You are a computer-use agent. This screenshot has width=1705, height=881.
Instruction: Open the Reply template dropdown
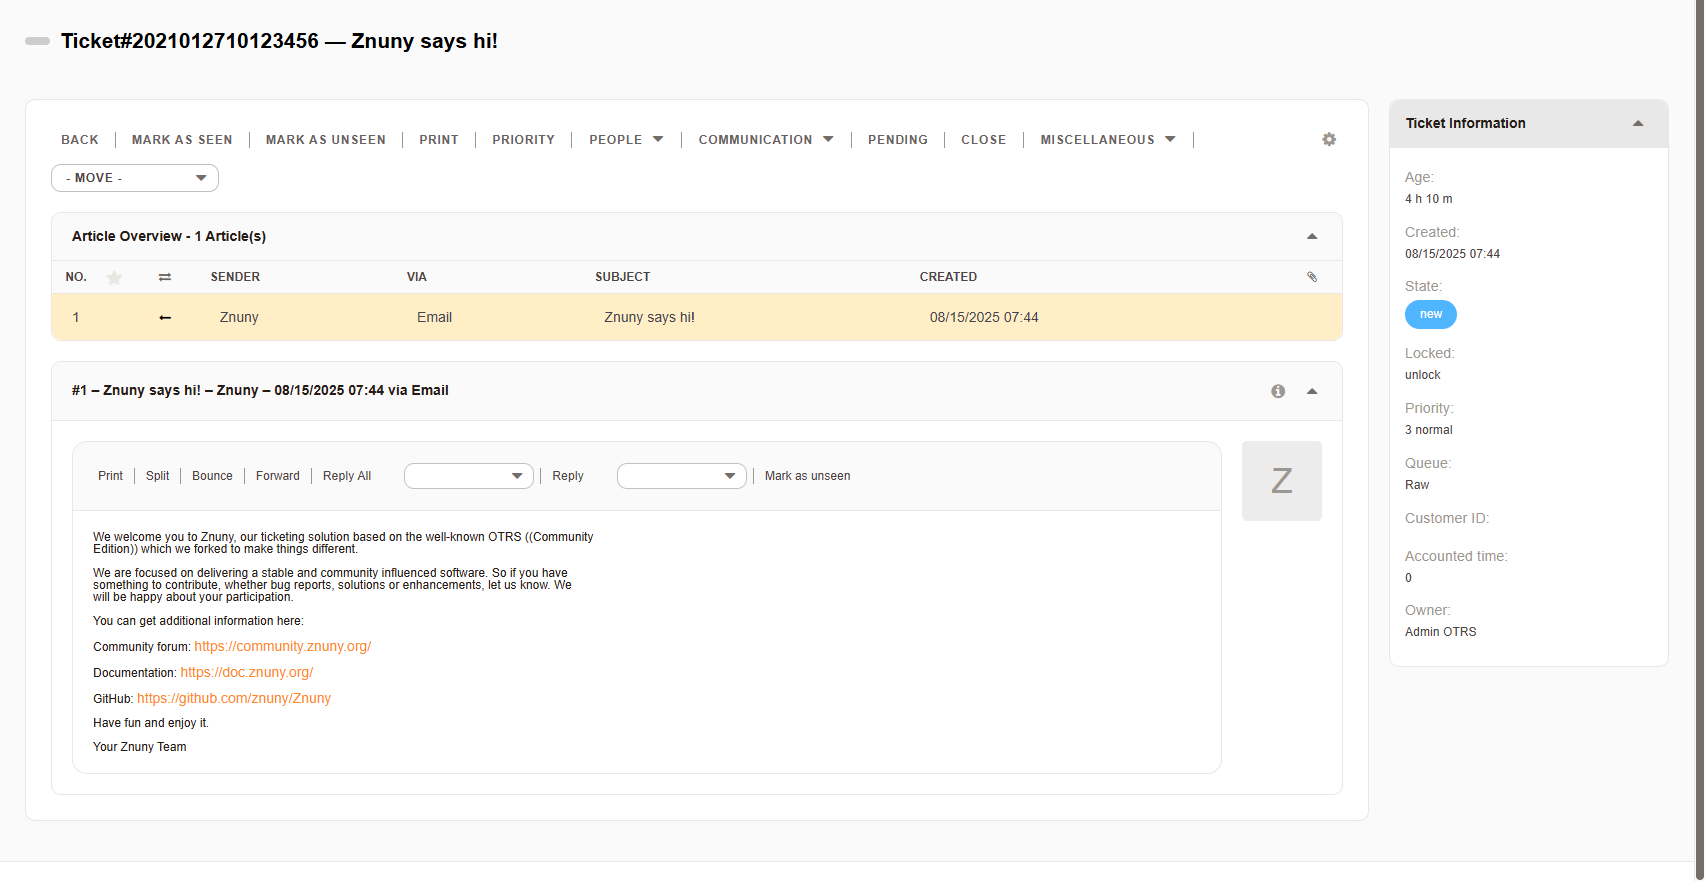pyautogui.click(x=681, y=476)
